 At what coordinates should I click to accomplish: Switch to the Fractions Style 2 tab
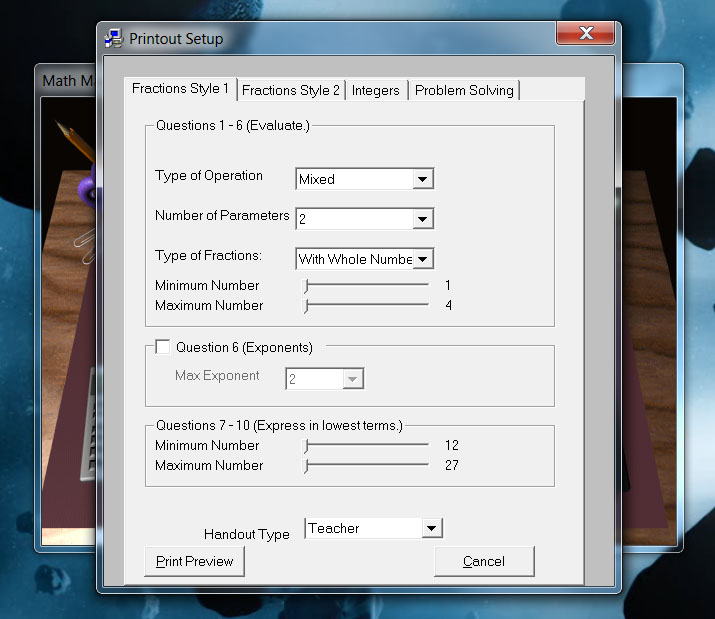click(291, 90)
